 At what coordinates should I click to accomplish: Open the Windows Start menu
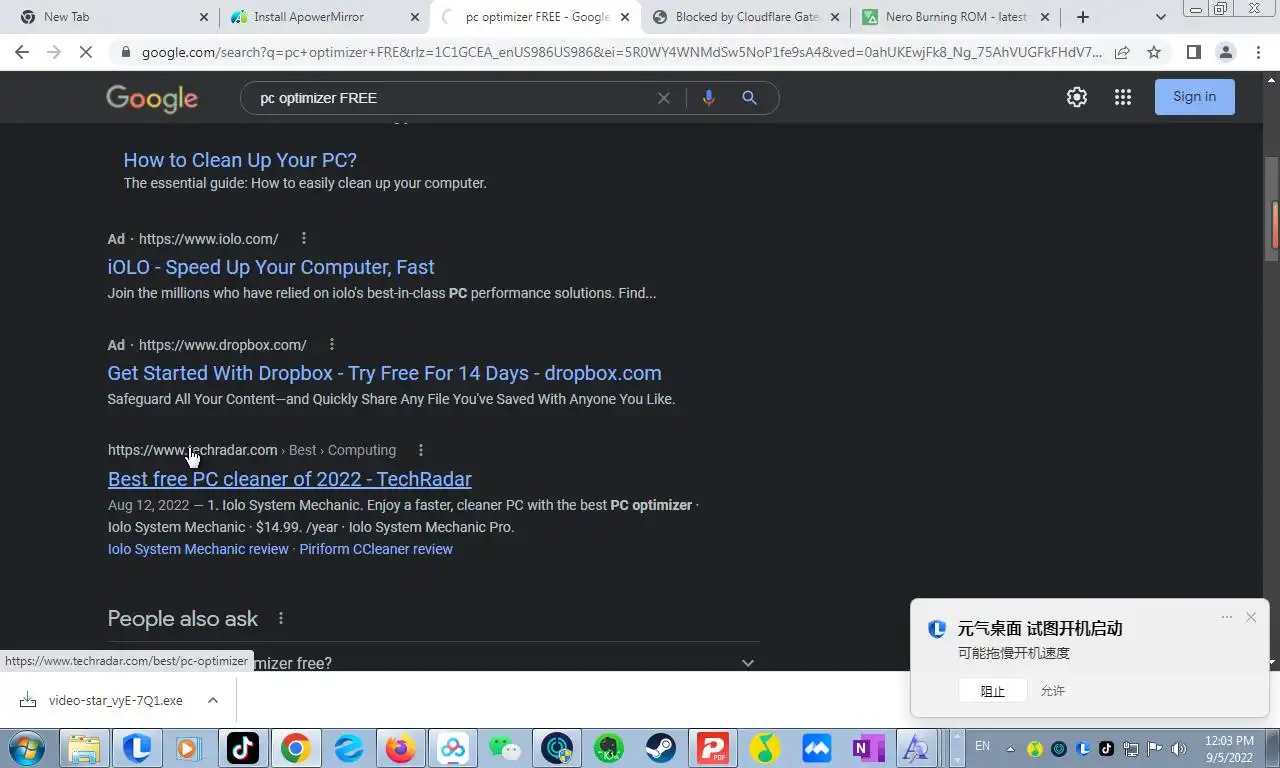point(29,748)
